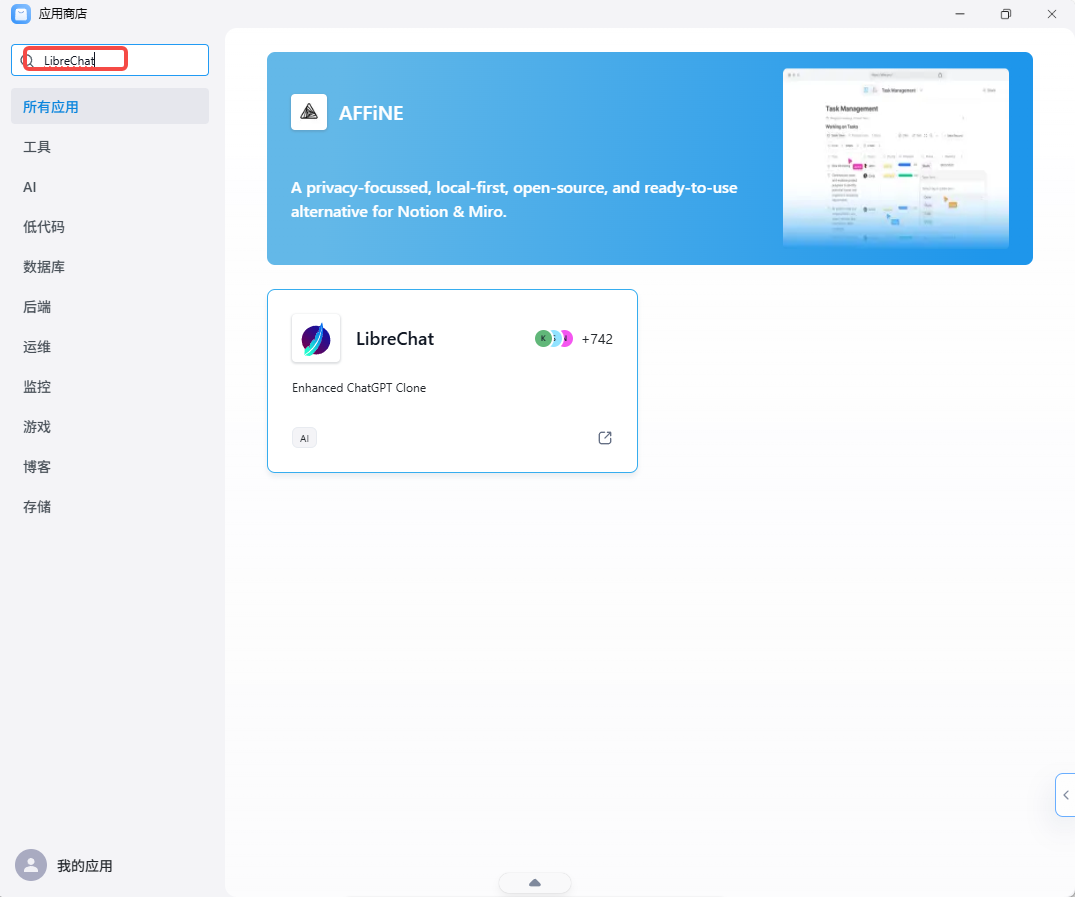Expand the bottom panel with the up arrow
The width and height of the screenshot is (1075, 897).
(x=535, y=883)
